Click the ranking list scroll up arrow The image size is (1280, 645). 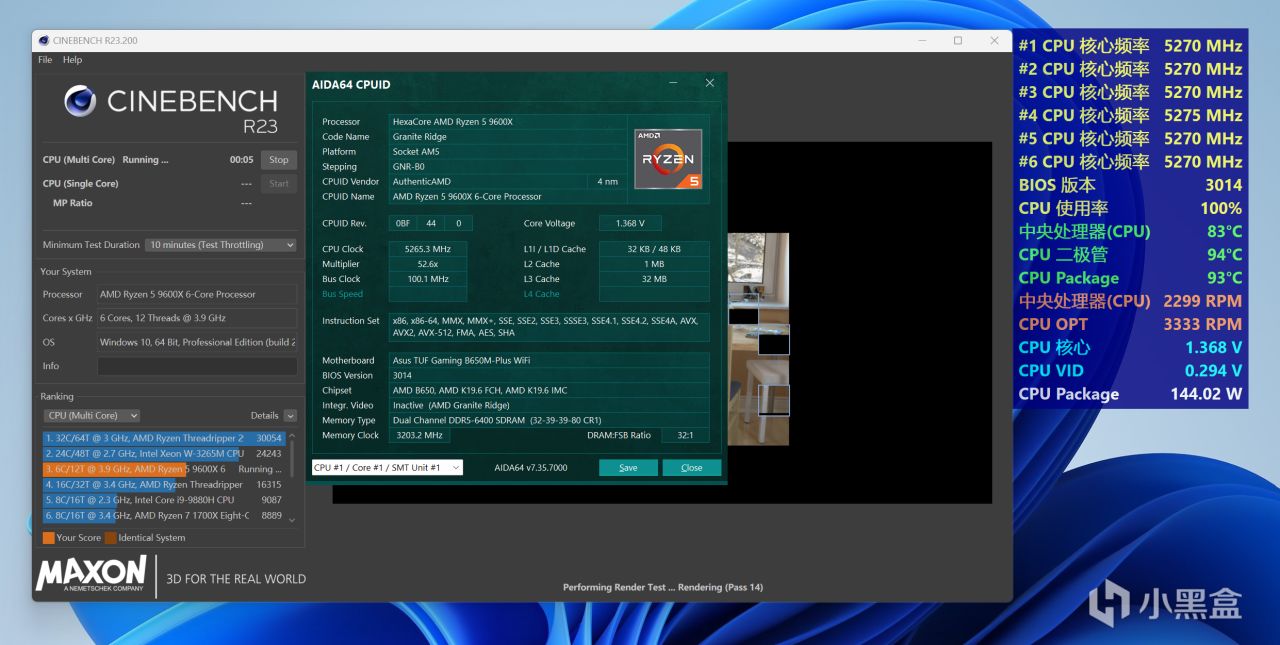292,435
